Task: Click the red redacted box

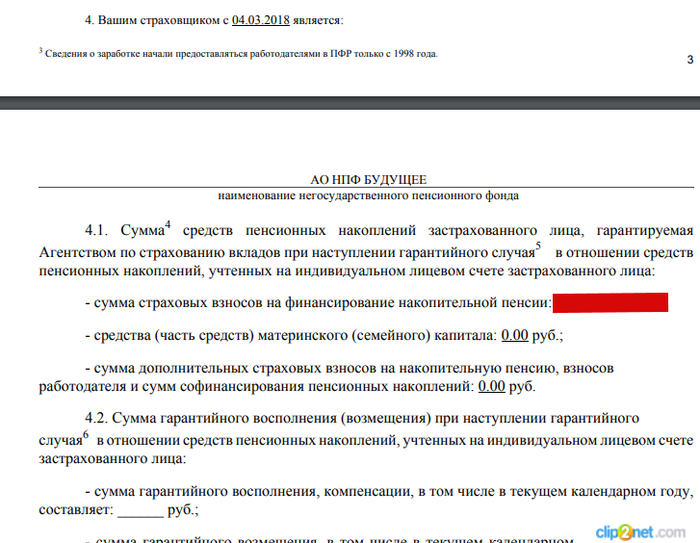Action: (610, 303)
